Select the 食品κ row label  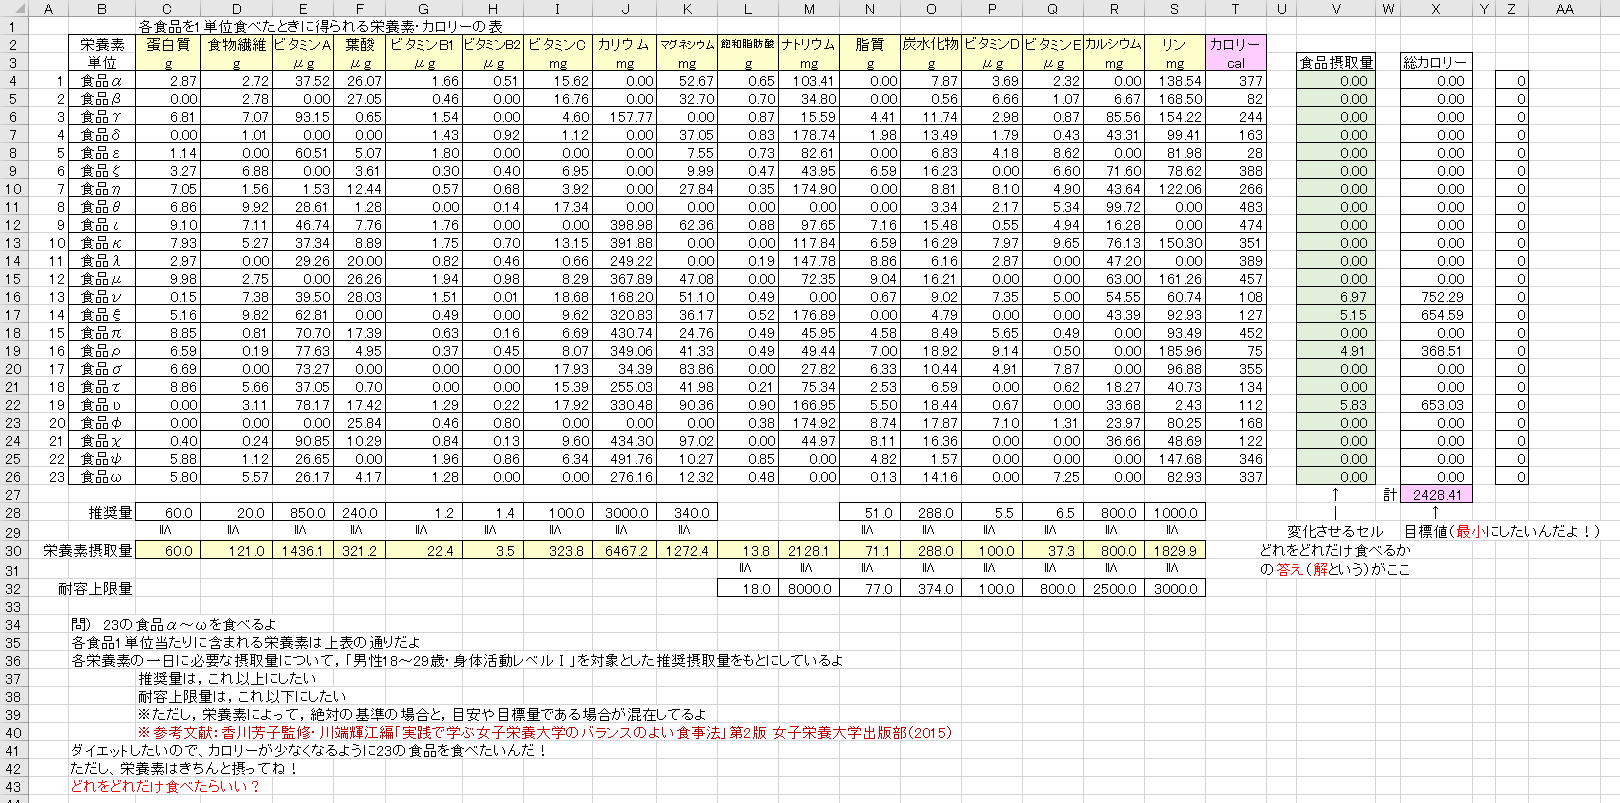[x=102, y=243]
